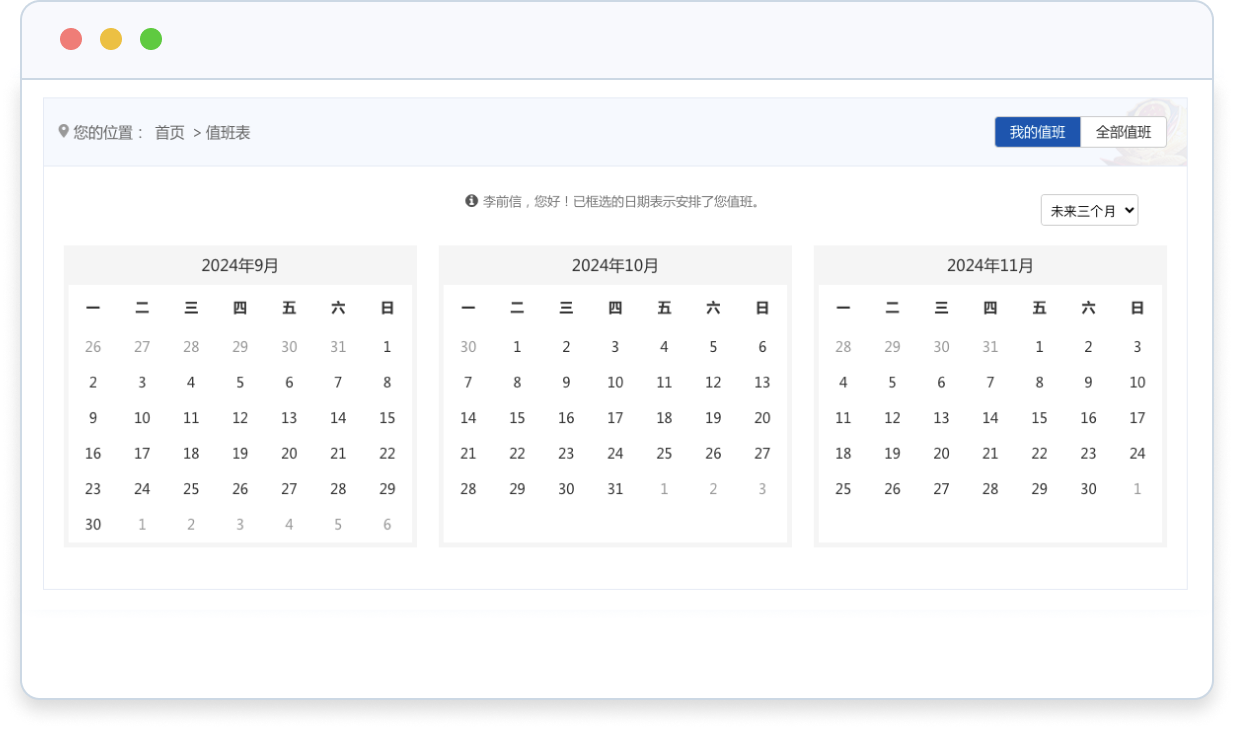
Task: Switch to 我的值班 tab
Action: point(1037,132)
